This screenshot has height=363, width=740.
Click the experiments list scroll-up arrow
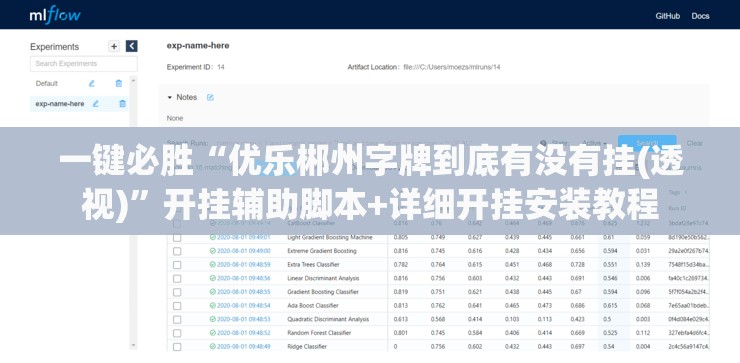[x=133, y=81]
